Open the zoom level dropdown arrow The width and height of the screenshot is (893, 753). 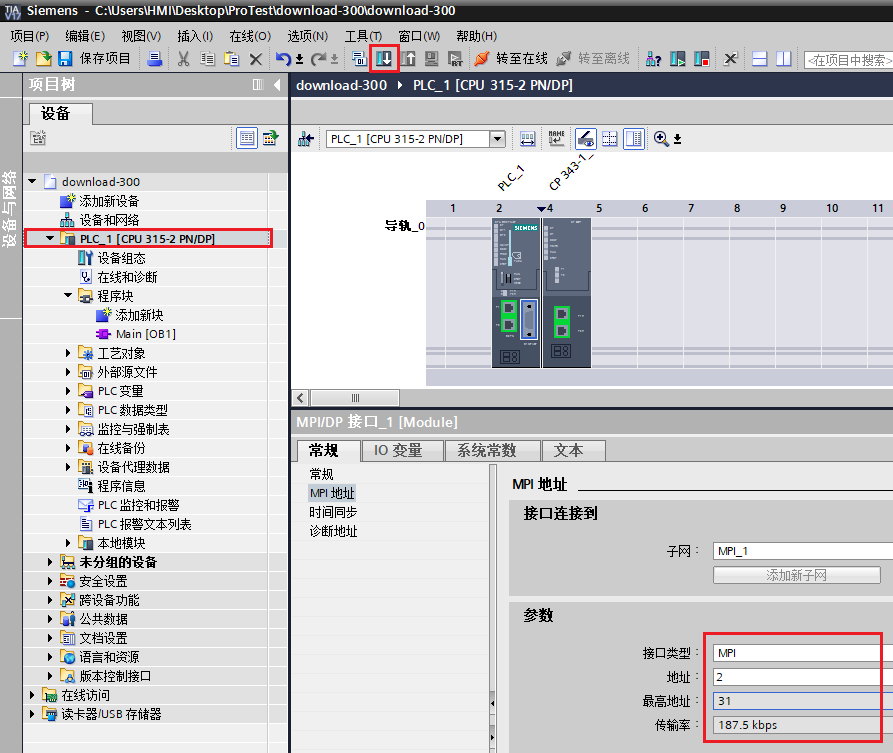677,139
